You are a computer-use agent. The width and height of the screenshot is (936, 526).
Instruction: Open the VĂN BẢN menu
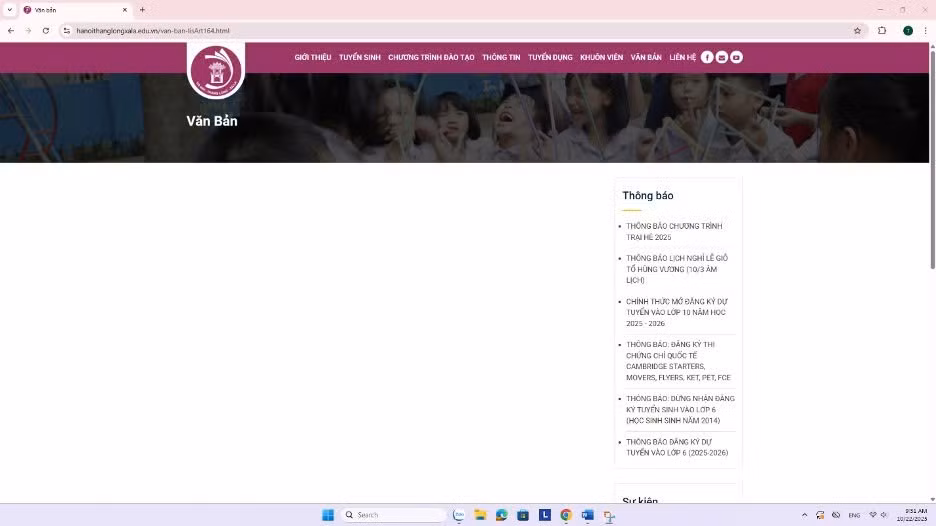(x=646, y=57)
